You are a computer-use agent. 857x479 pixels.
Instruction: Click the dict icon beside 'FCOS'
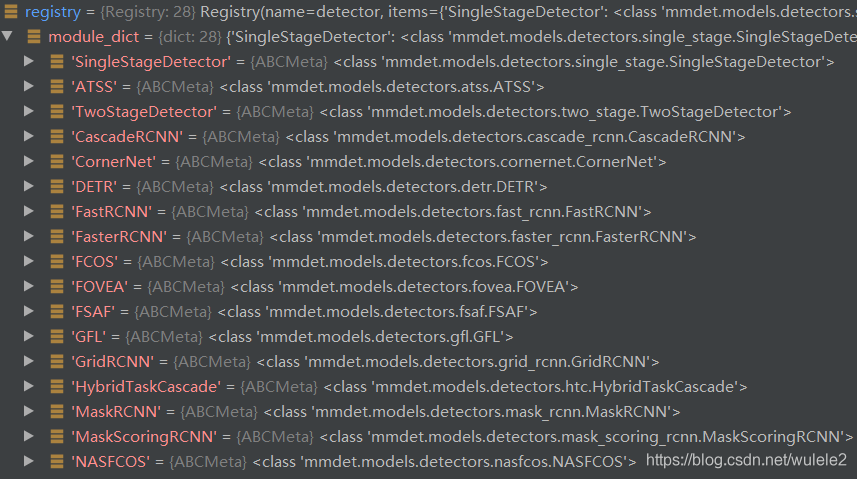pyautogui.click(x=57, y=261)
